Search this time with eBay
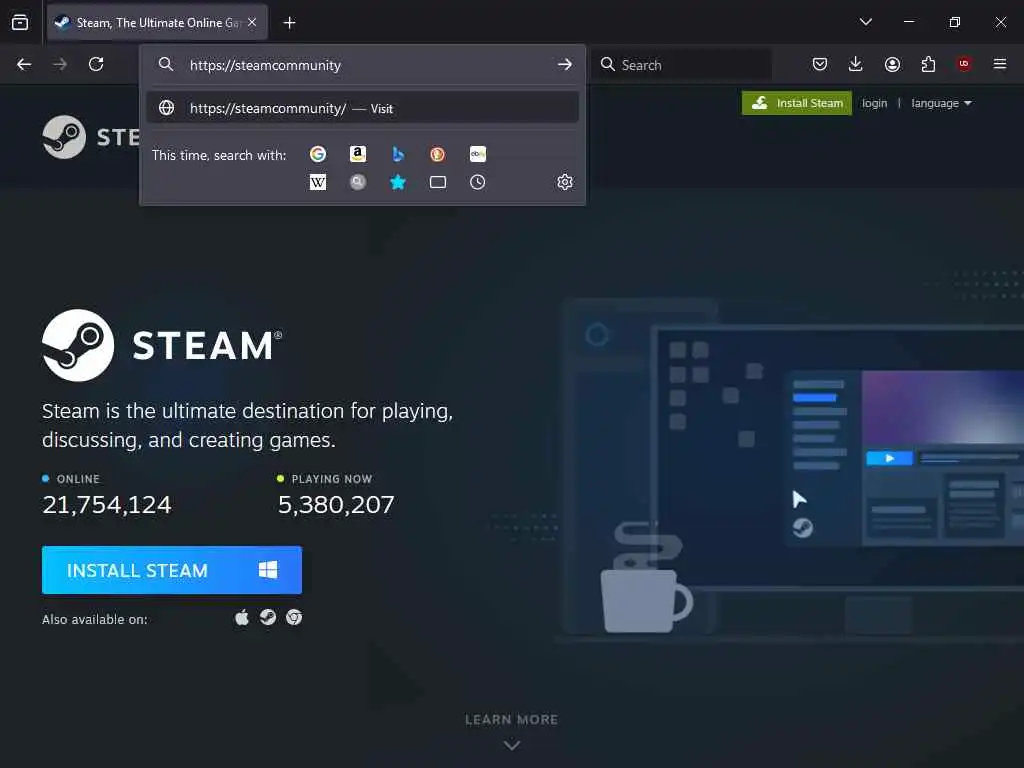The image size is (1024, 768). pos(478,154)
